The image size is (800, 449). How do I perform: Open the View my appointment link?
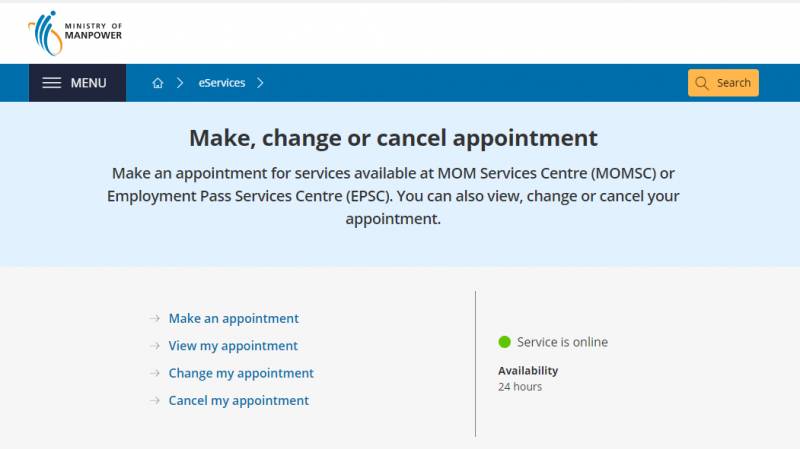[233, 346]
